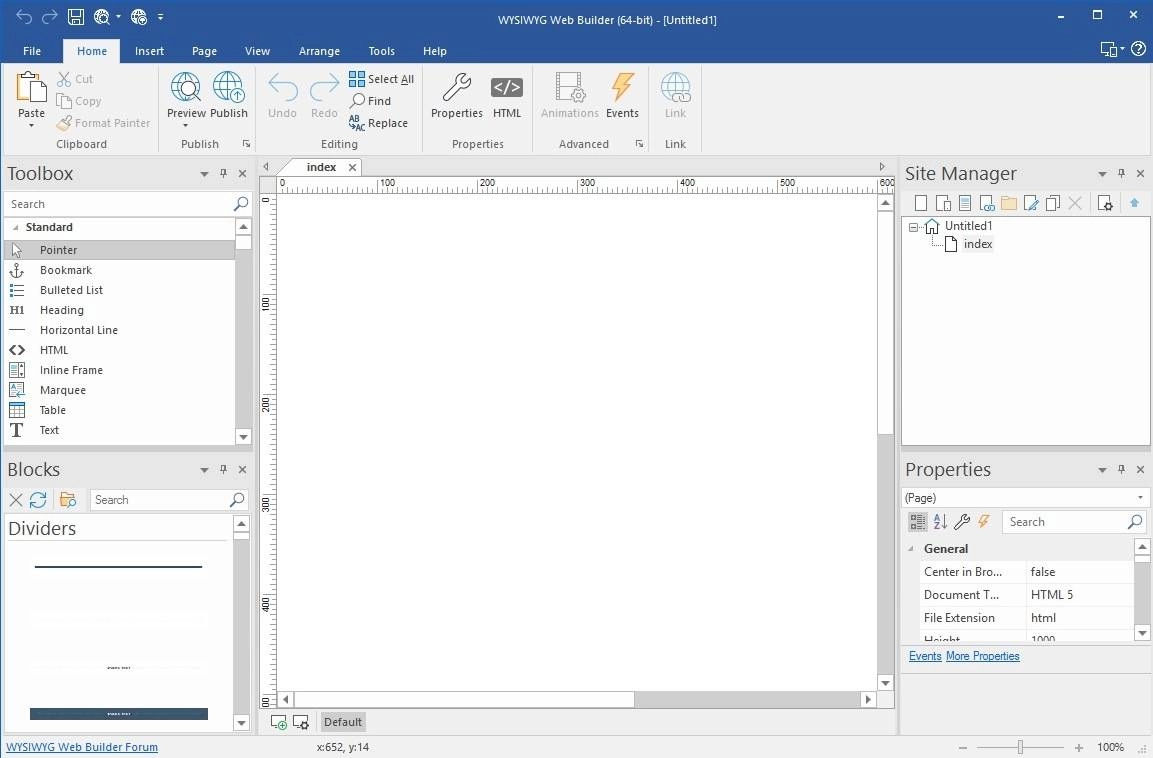1153x758 pixels.
Task: Select index page in Site Manager tree
Action: point(977,244)
